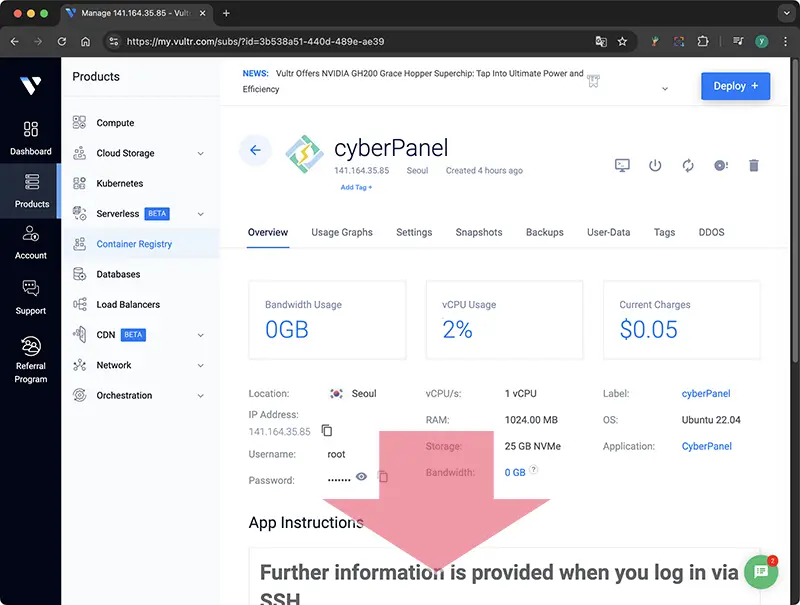This screenshot has width=800, height=605.
Task: Click Add Tag + link
Action: (x=356, y=187)
